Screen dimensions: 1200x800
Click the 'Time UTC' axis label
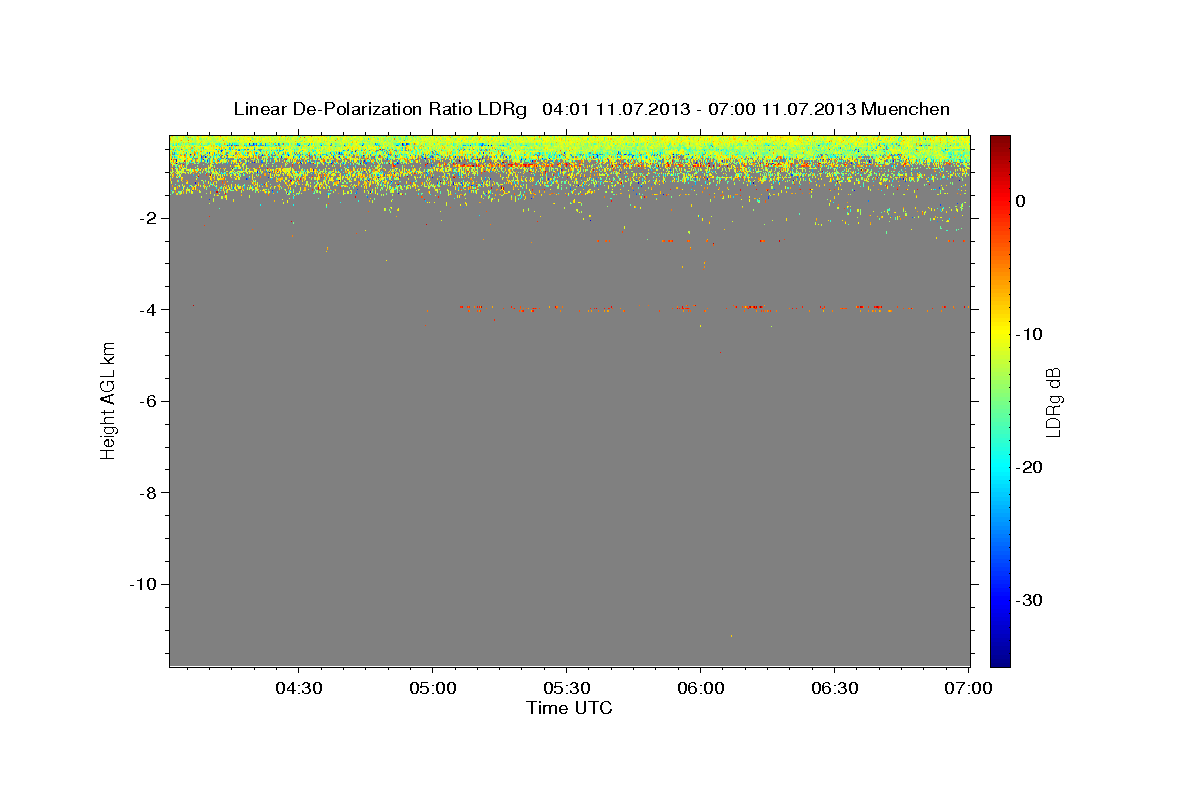click(x=569, y=708)
